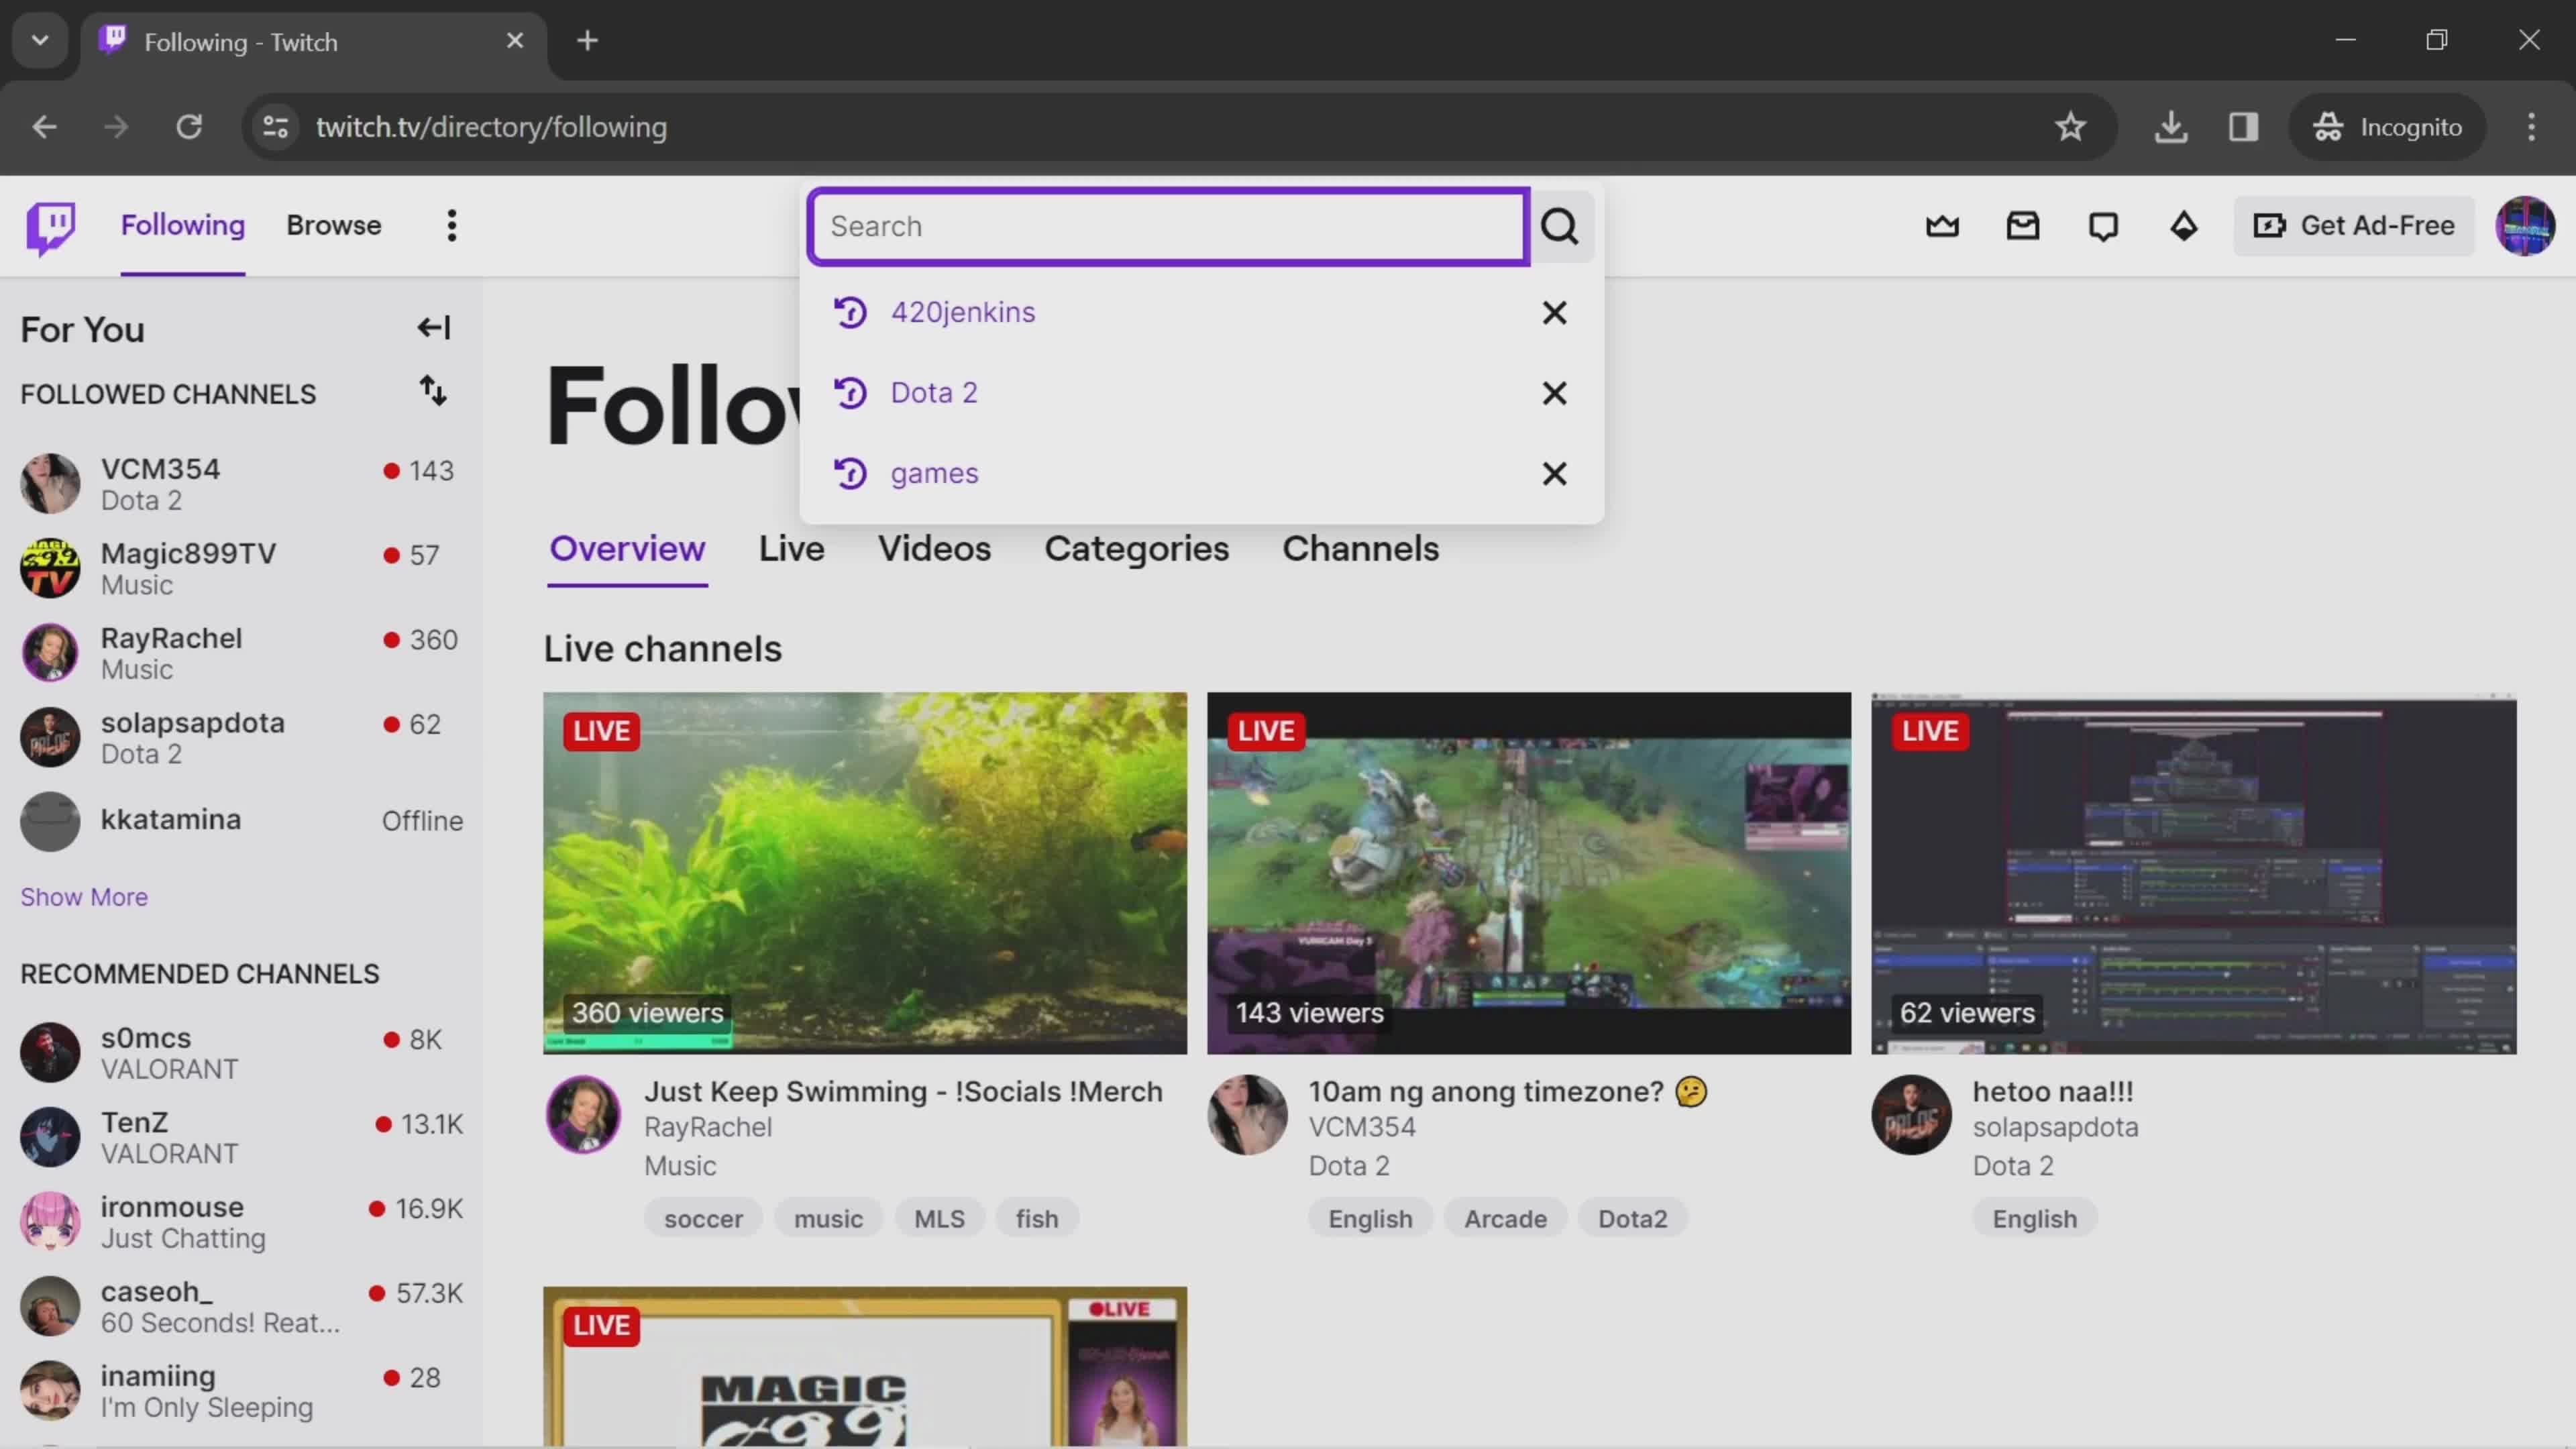Click RayRachel avatar under stream card

(x=583, y=1114)
